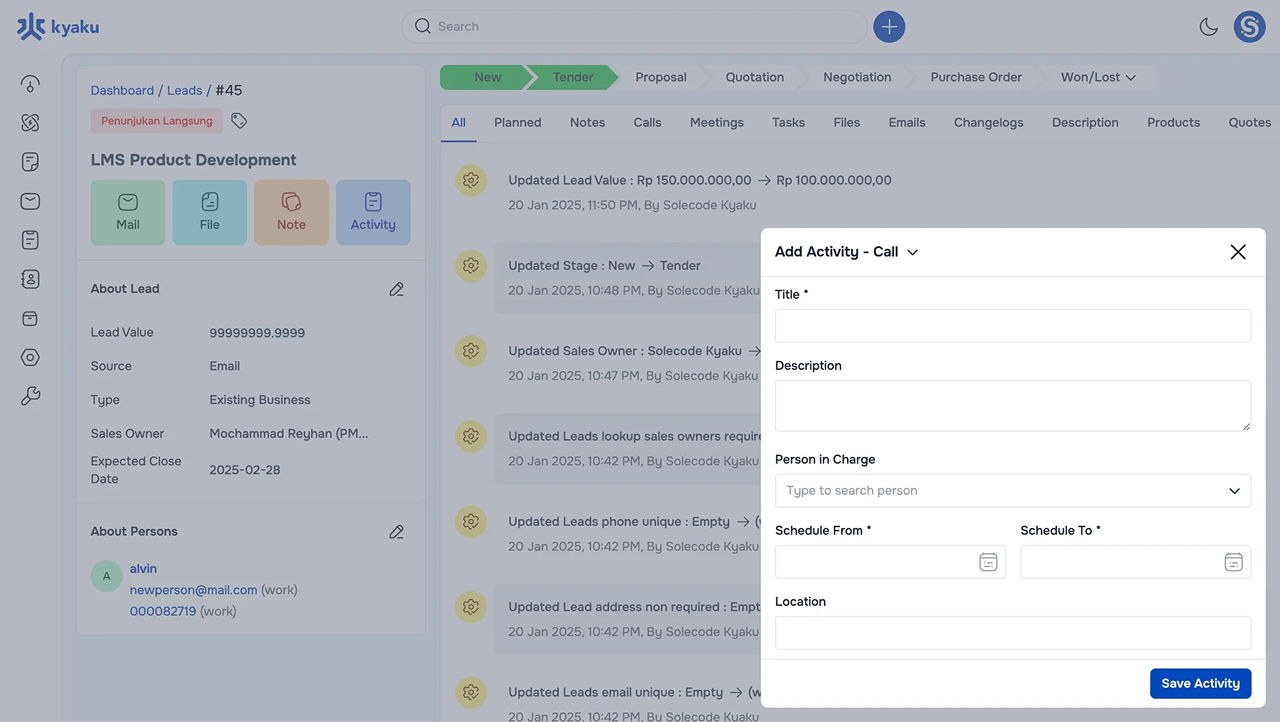Switch to the Emails tab

pyautogui.click(x=907, y=122)
